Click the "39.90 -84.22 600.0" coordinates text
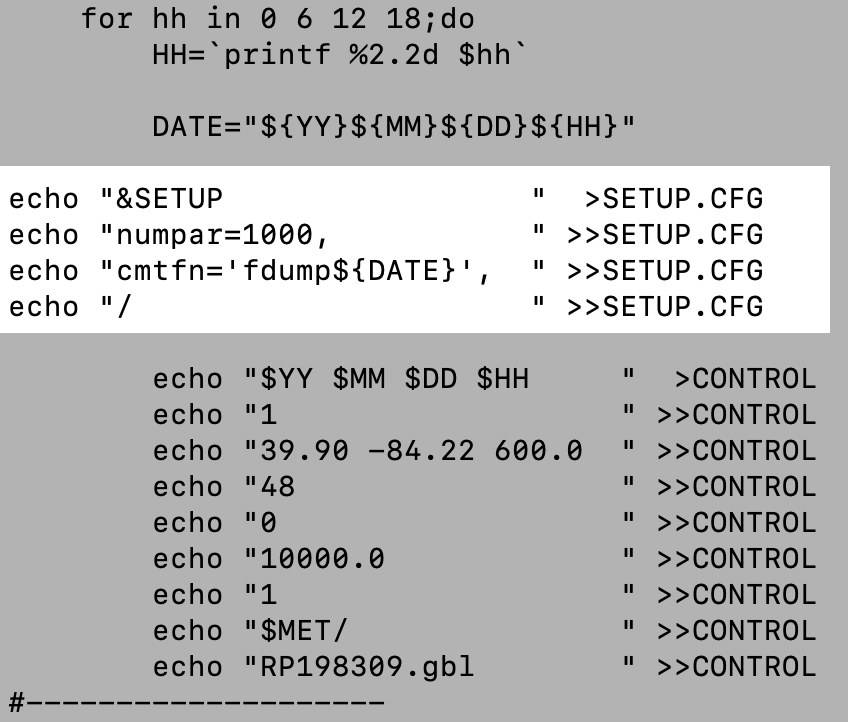Viewport: 848px width, 722px height. pyautogui.click(x=420, y=451)
